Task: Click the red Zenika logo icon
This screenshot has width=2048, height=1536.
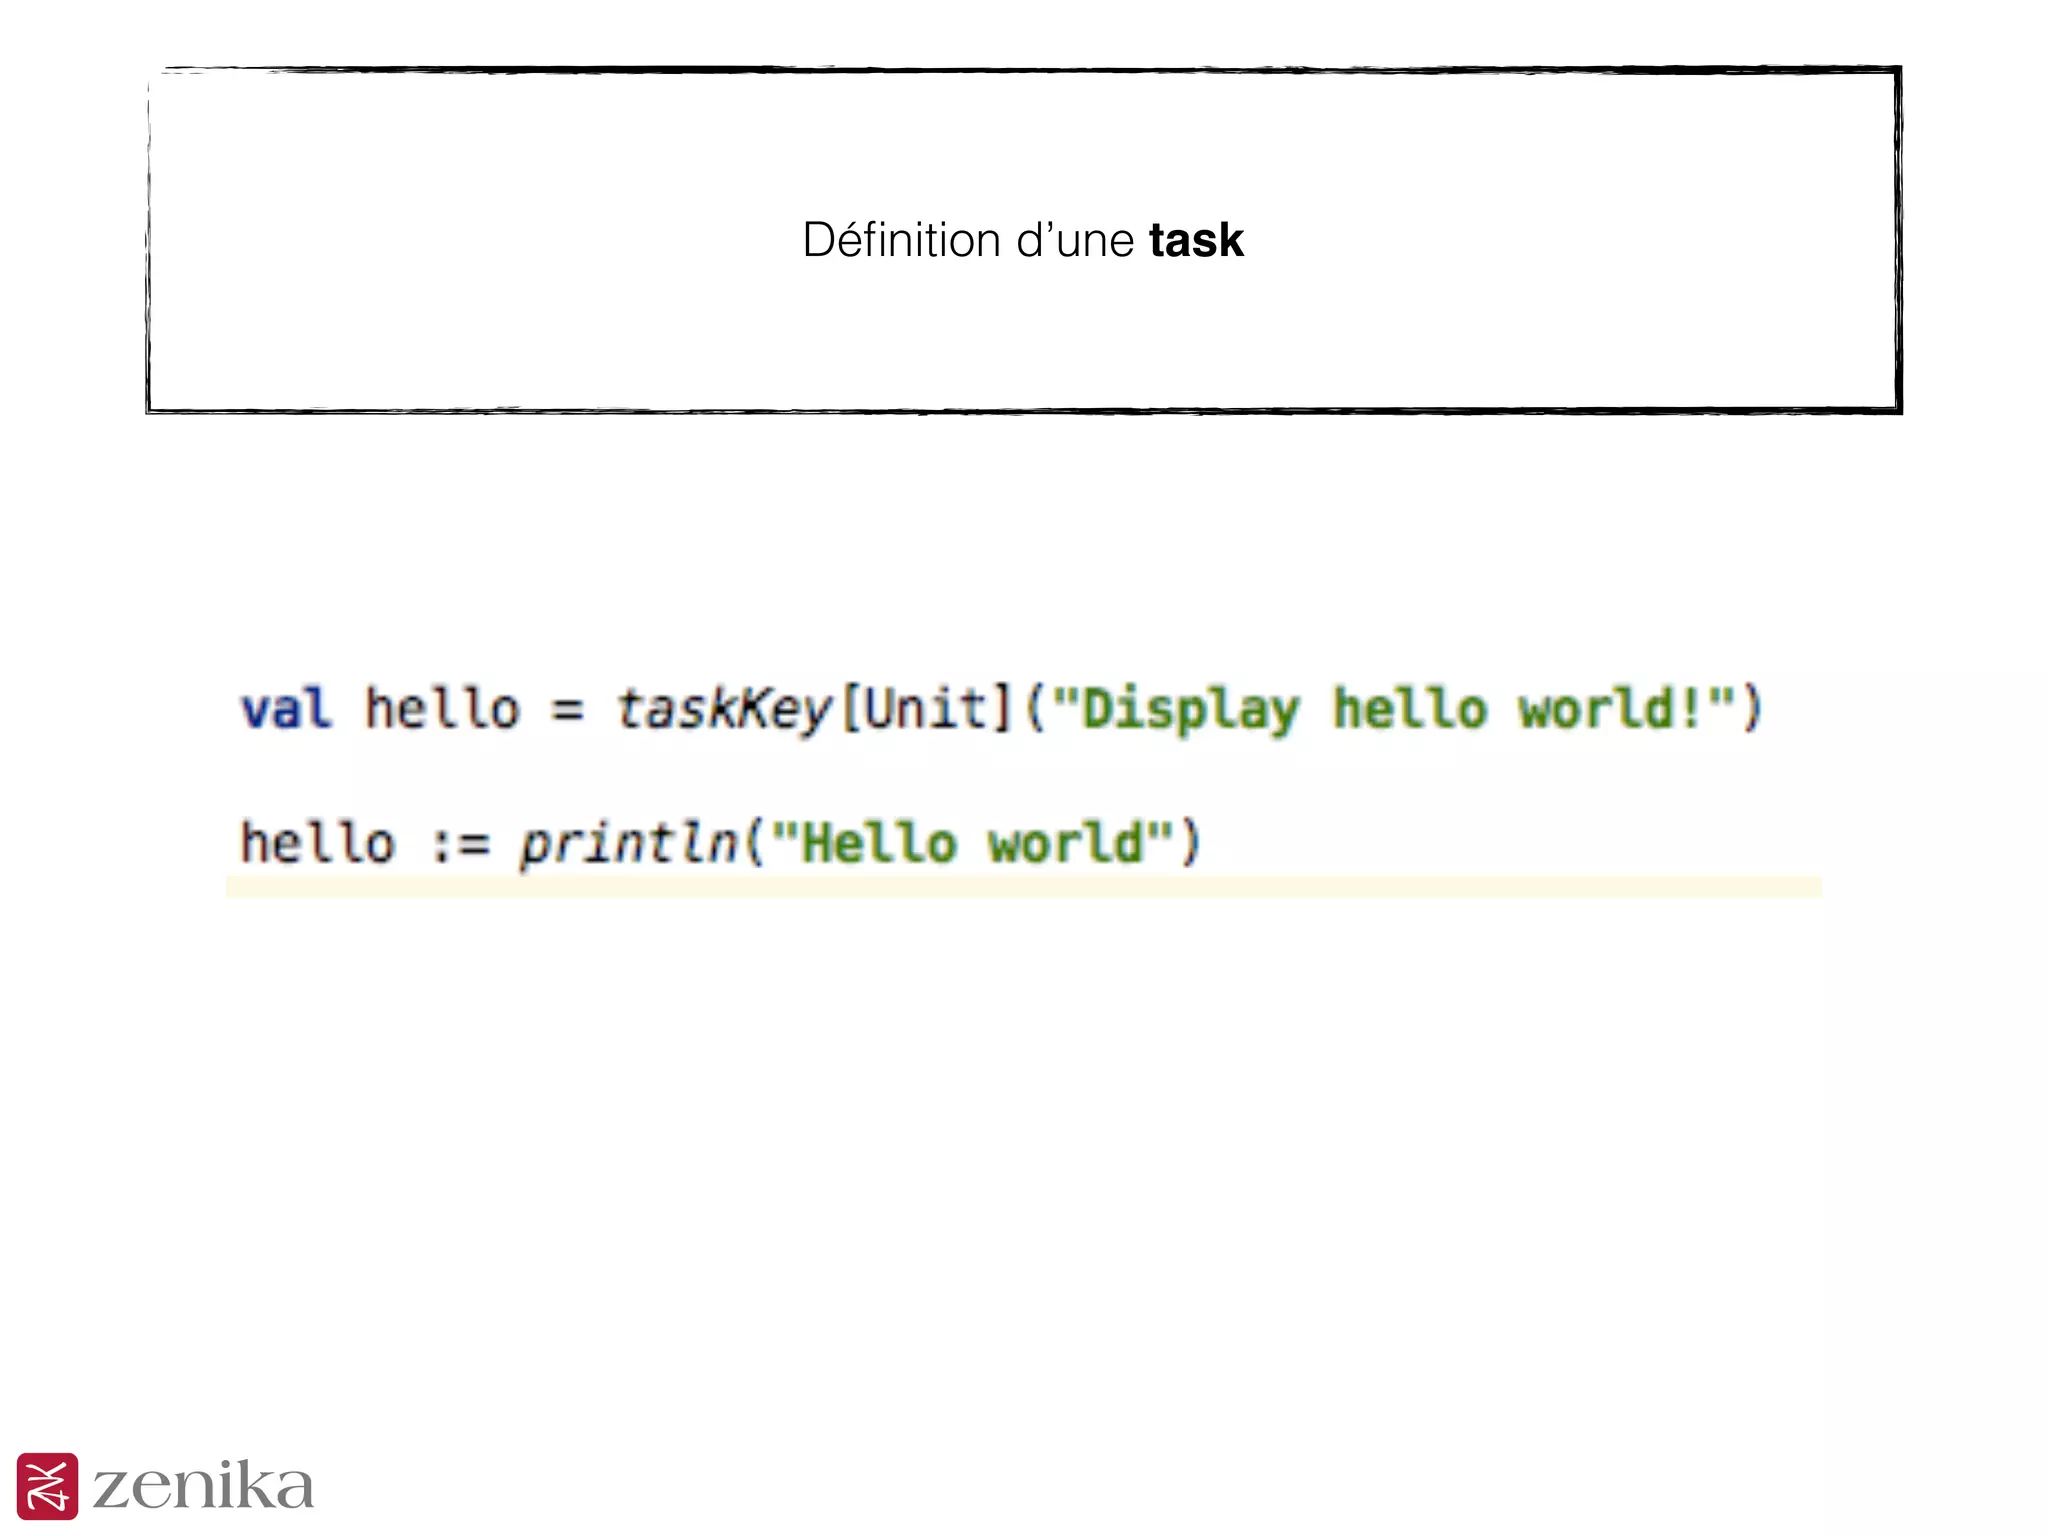Action: pos(47,1485)
